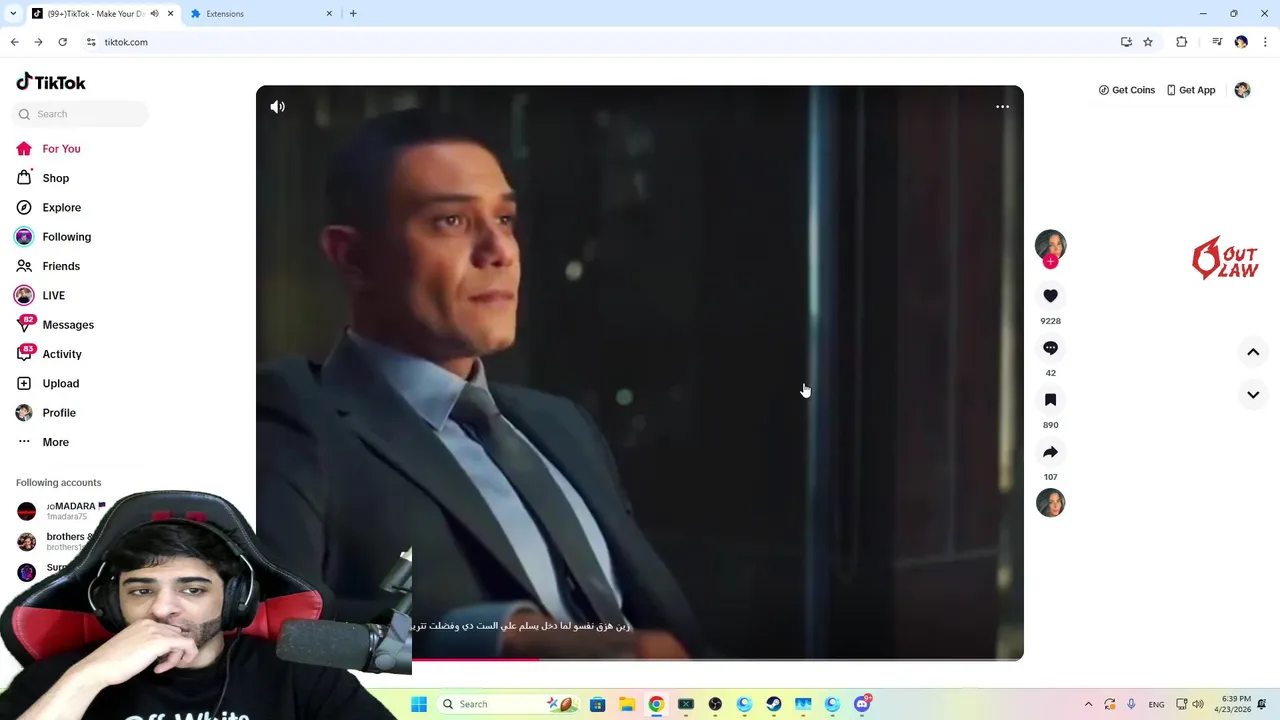Go forward in the browser

point(38,42)
